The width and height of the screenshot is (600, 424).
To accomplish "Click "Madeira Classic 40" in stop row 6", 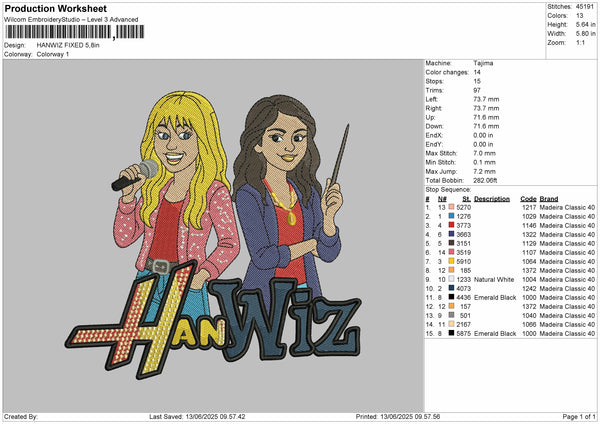I will coord(567,252).
